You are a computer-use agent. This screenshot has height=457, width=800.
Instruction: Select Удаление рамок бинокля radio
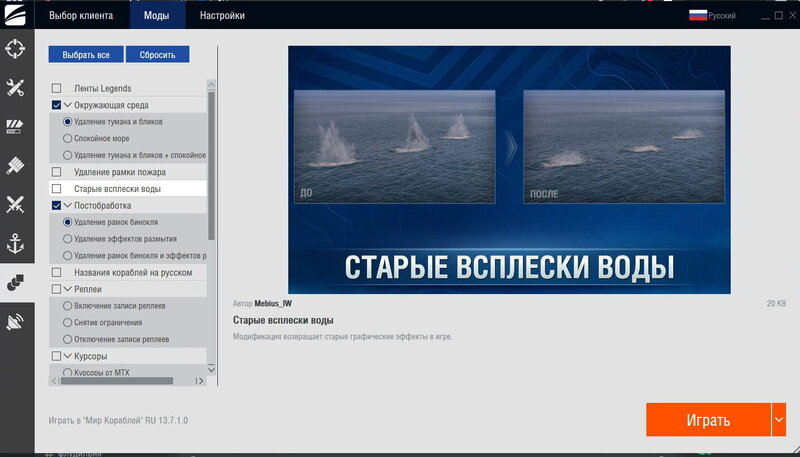pos(67,222)
